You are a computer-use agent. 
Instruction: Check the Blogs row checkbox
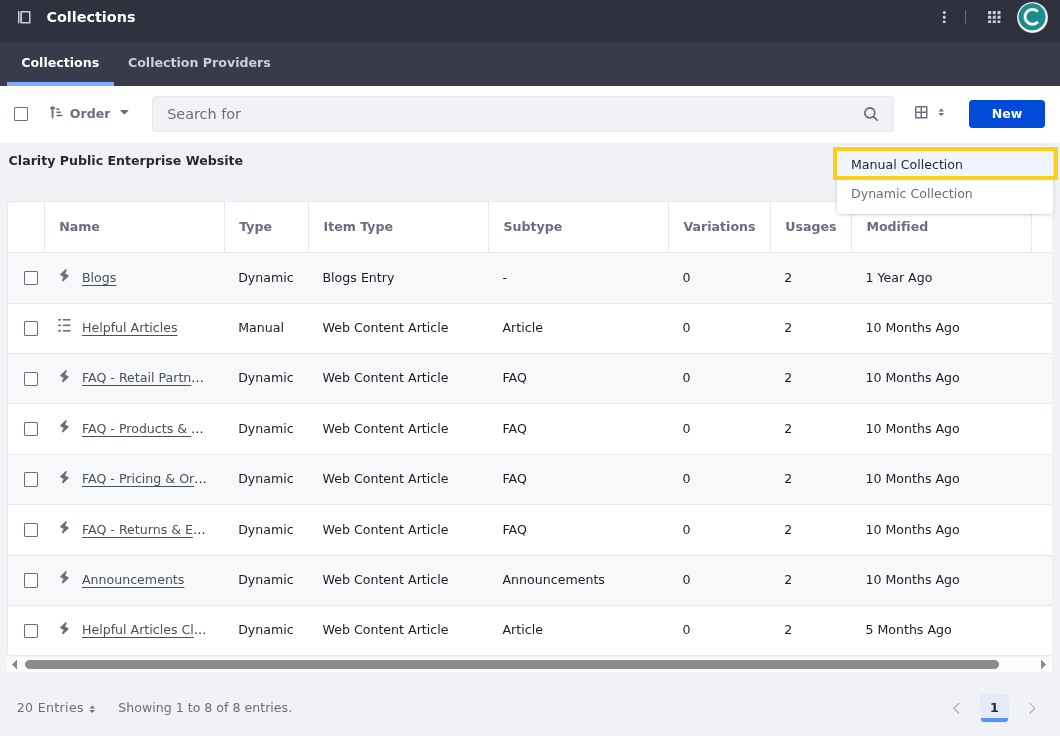click(31, 278)
